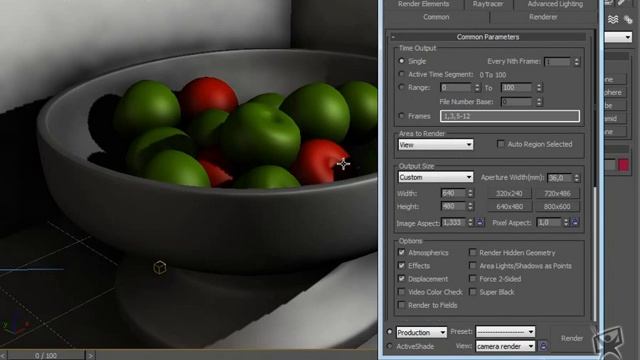Open the Space Warps category icon
The width and height of the screenshot is (640, 360).
coord(613,19)
